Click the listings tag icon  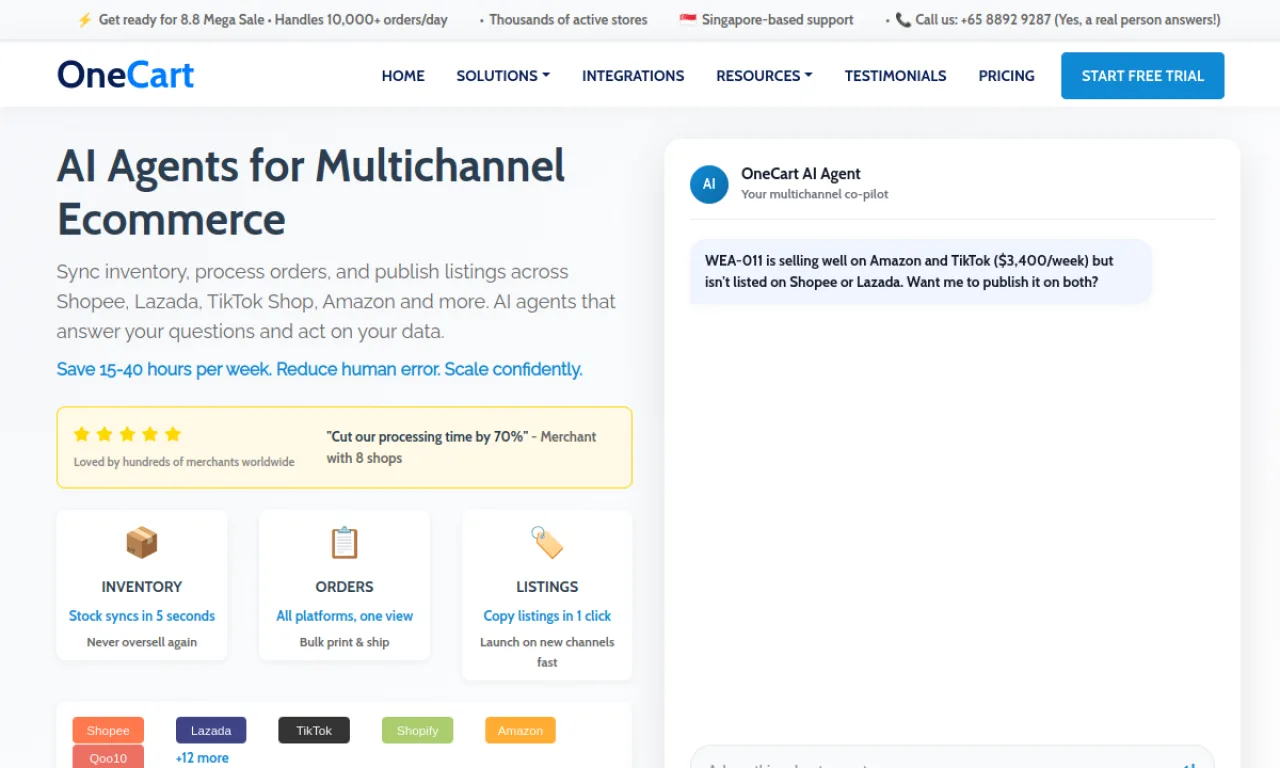[x=547, y=543]
